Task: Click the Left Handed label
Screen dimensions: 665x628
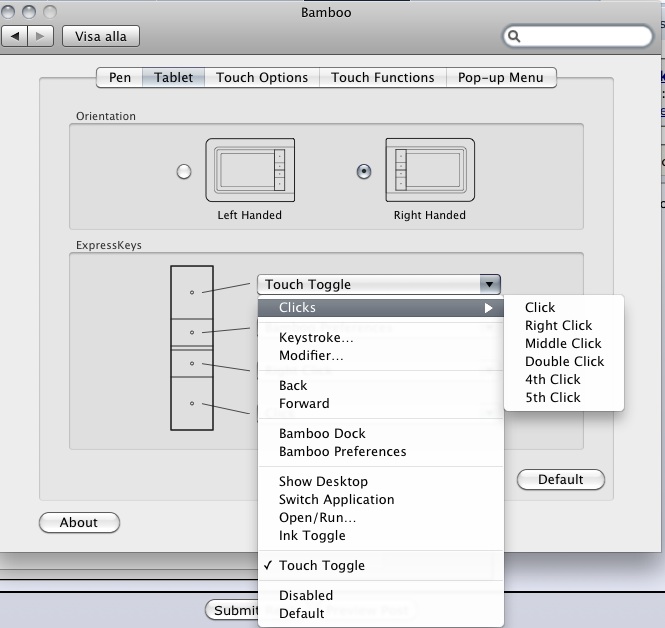Action: tap(249, 215)
